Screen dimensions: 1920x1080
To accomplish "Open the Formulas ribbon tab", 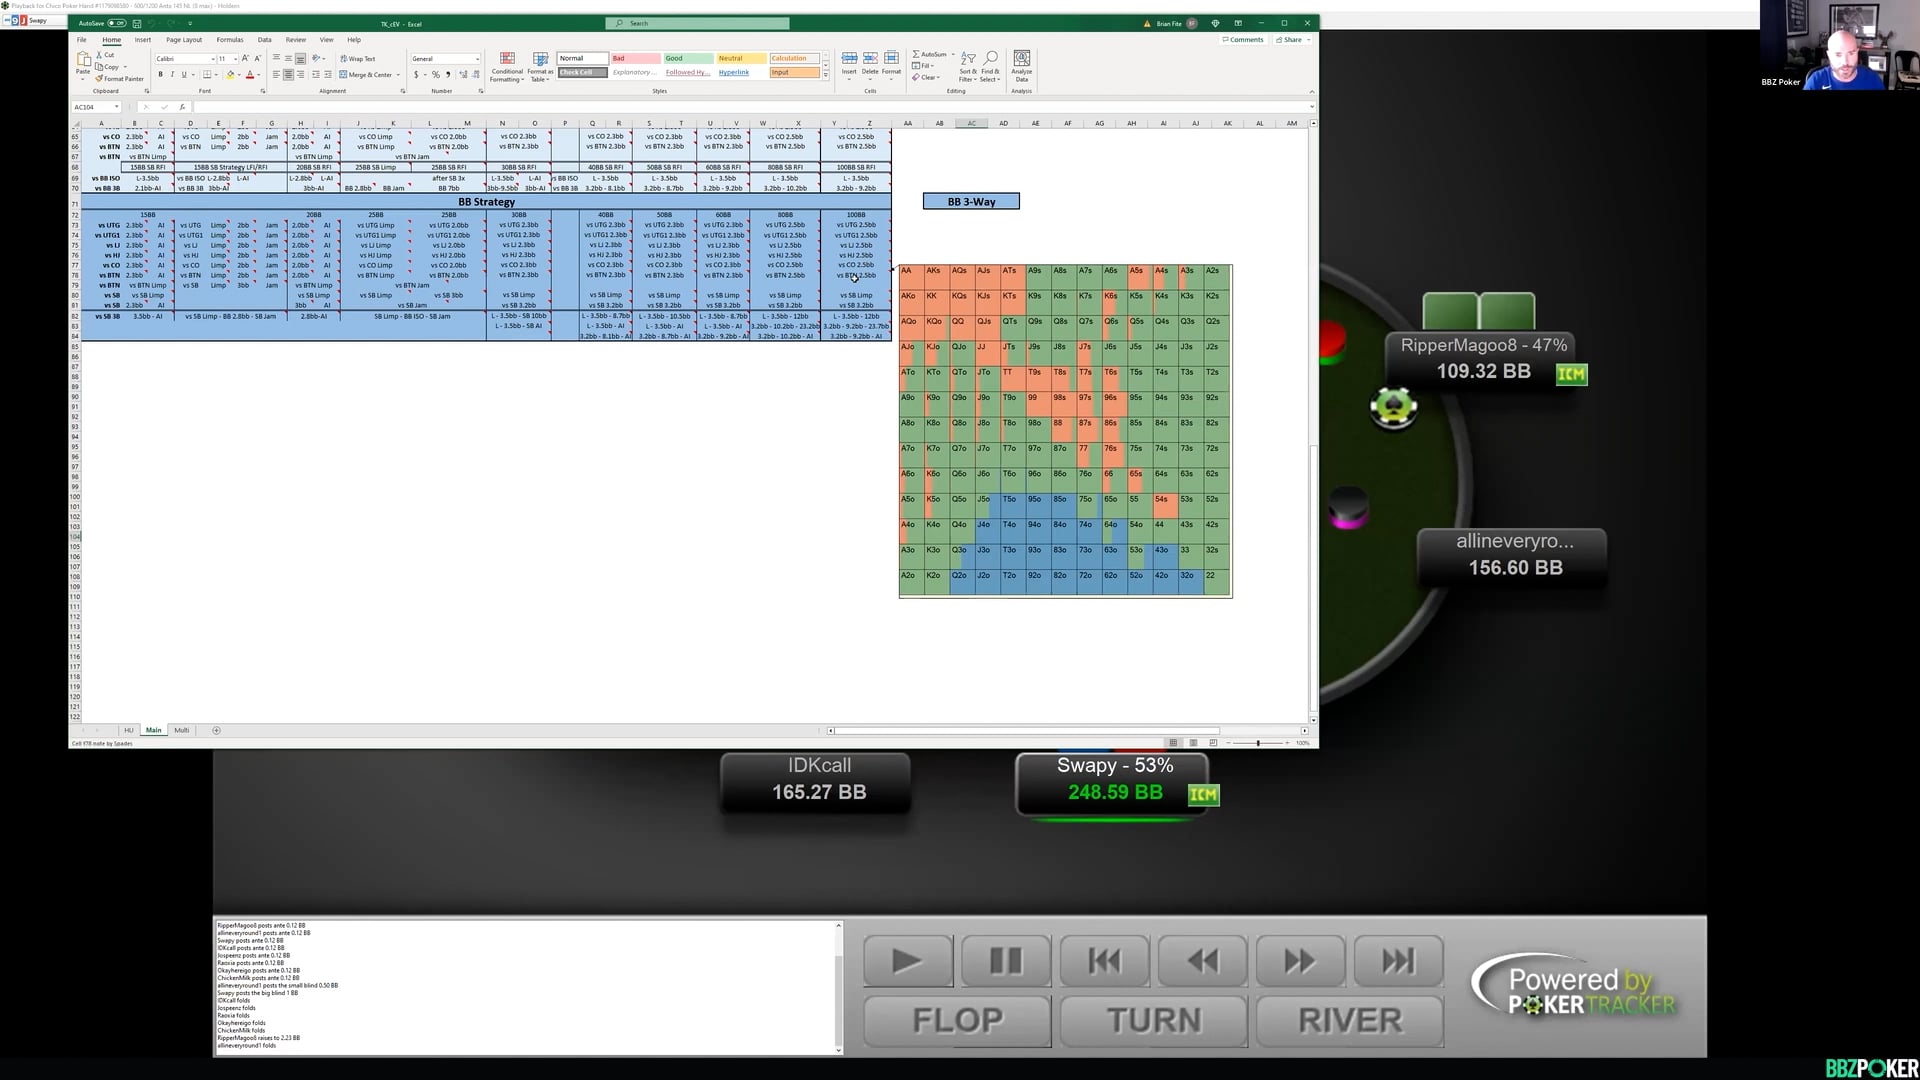I will 230,40.
